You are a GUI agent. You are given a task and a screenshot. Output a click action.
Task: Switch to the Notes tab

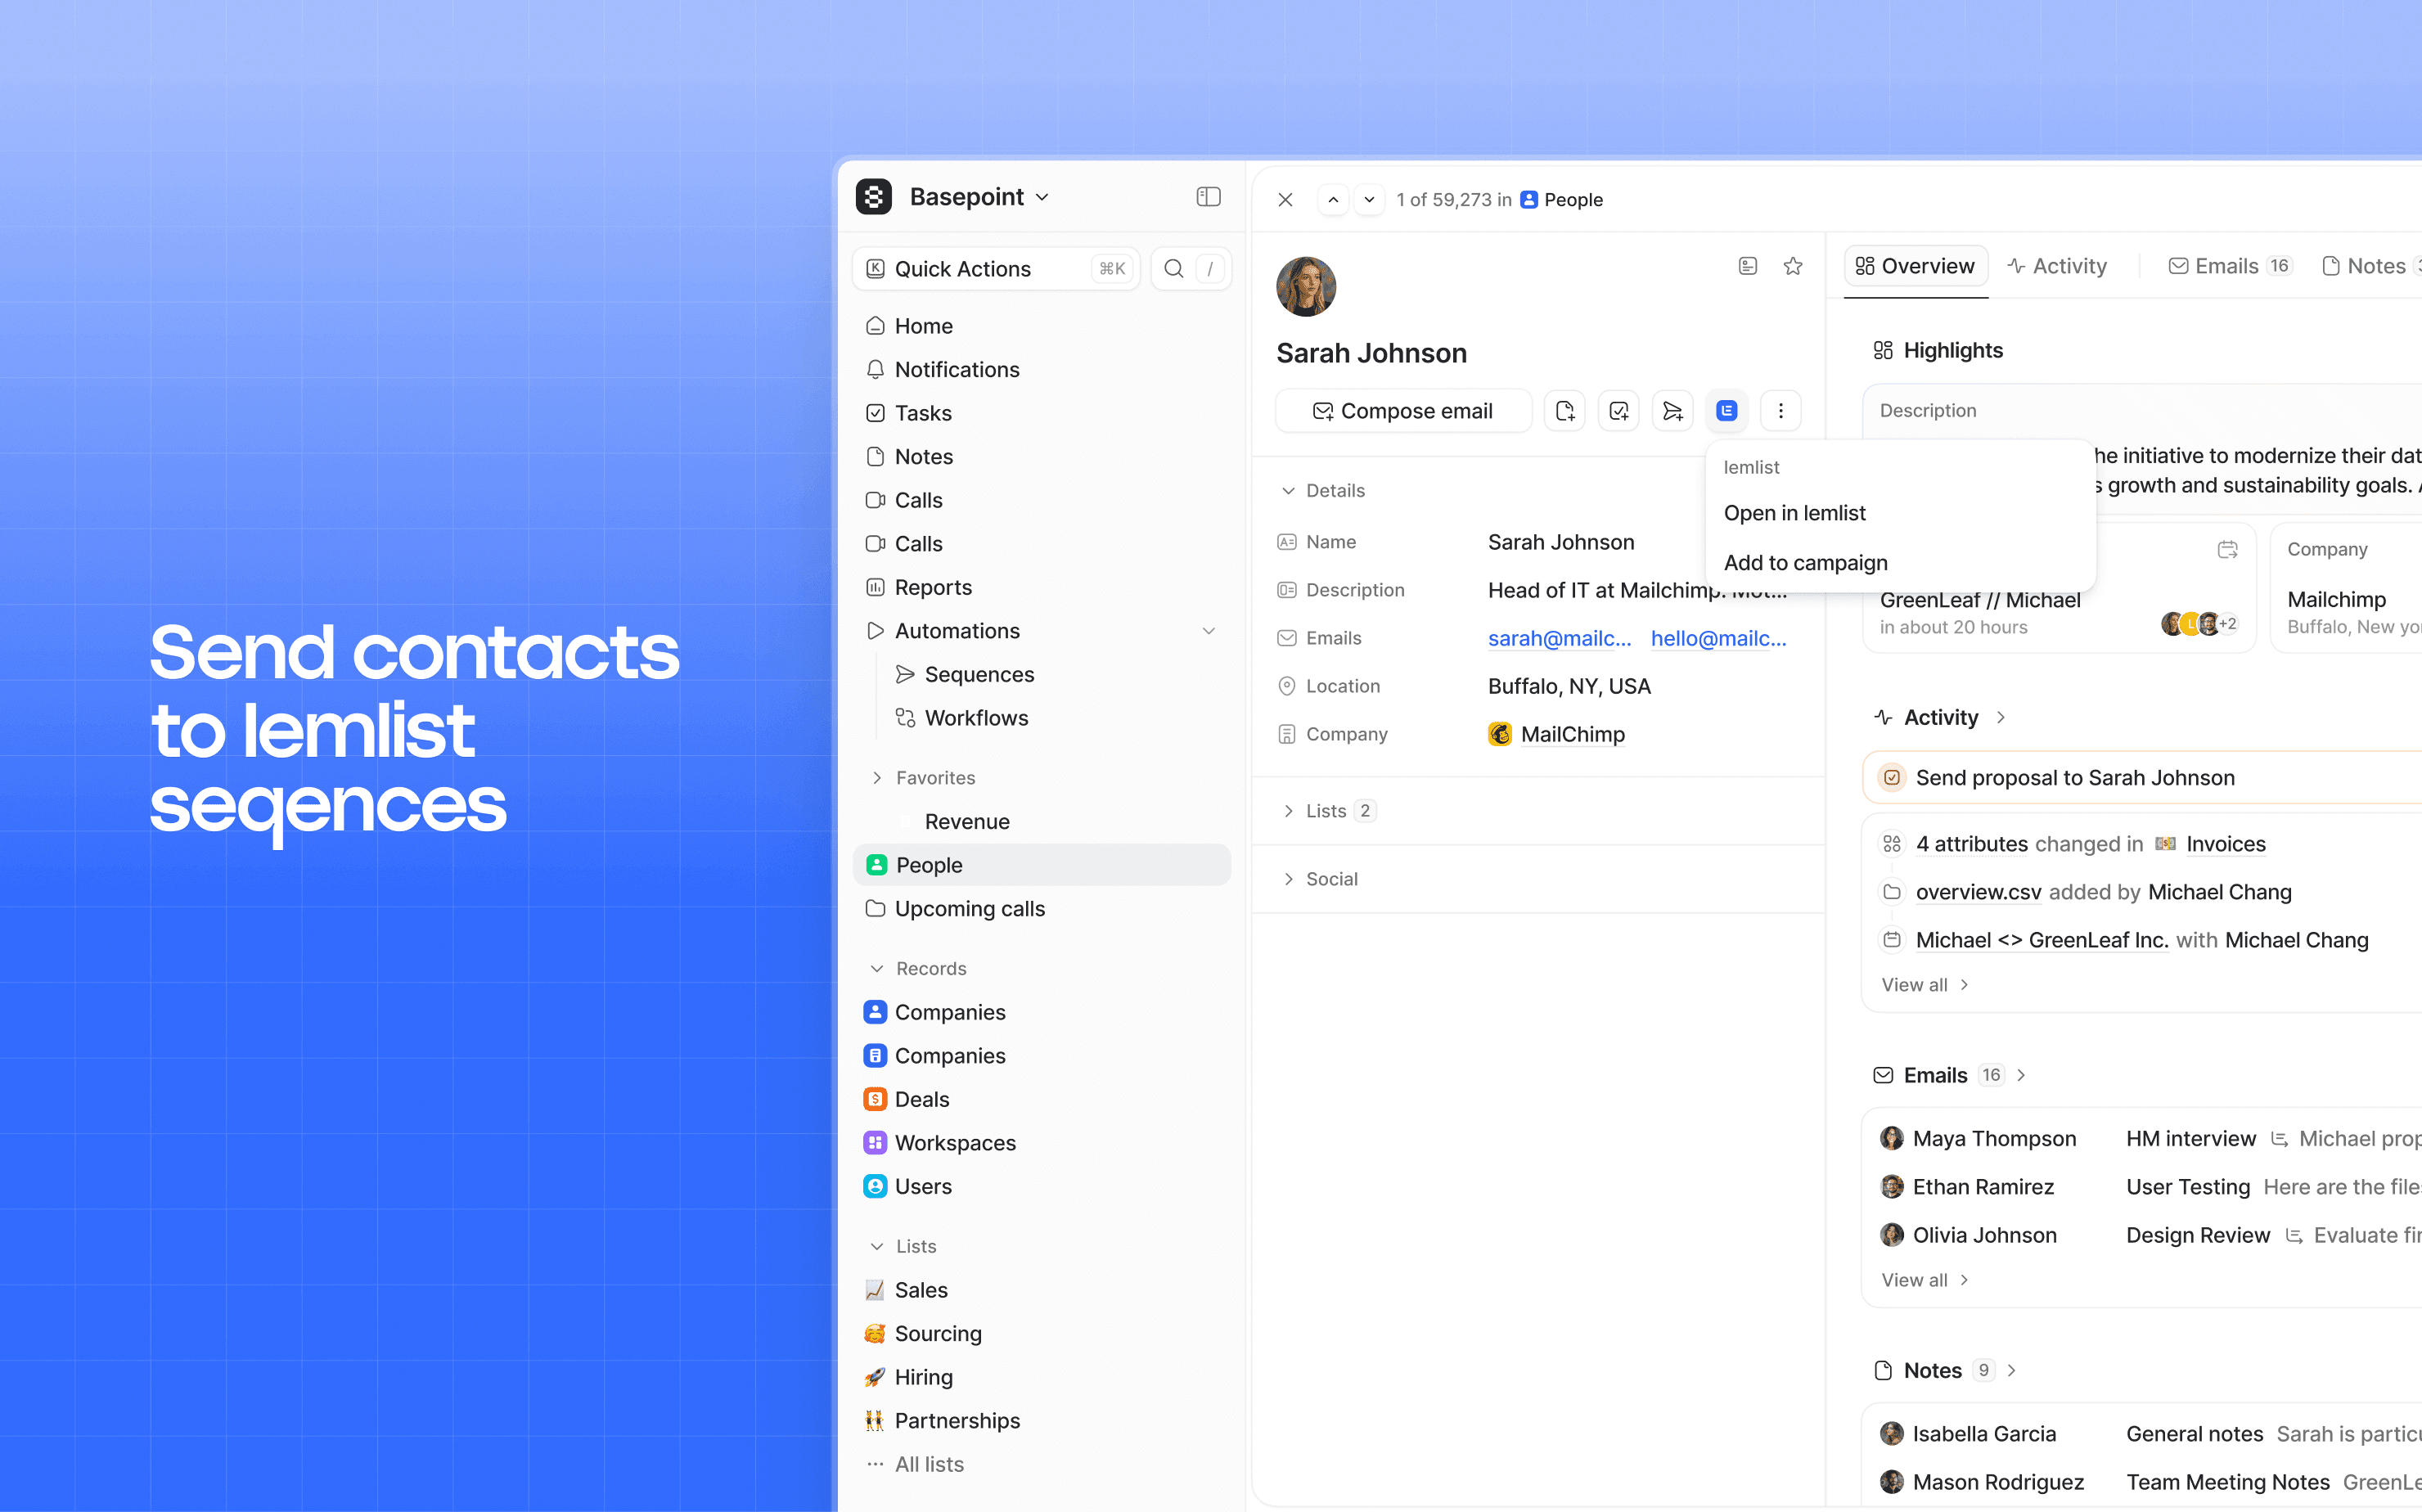pos(2370,266)
